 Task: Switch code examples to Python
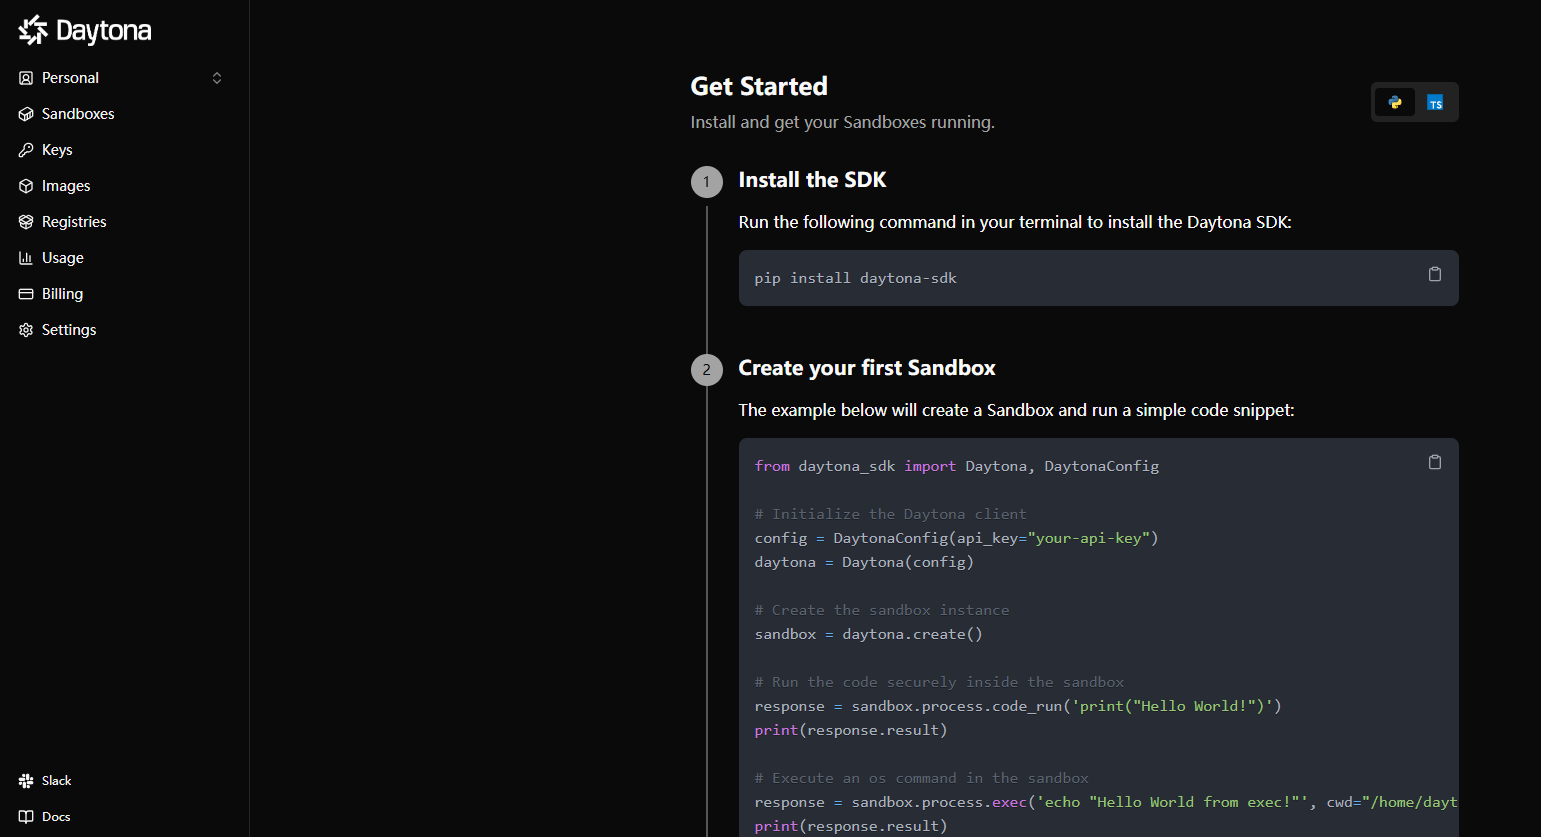tap(1395, 102)
